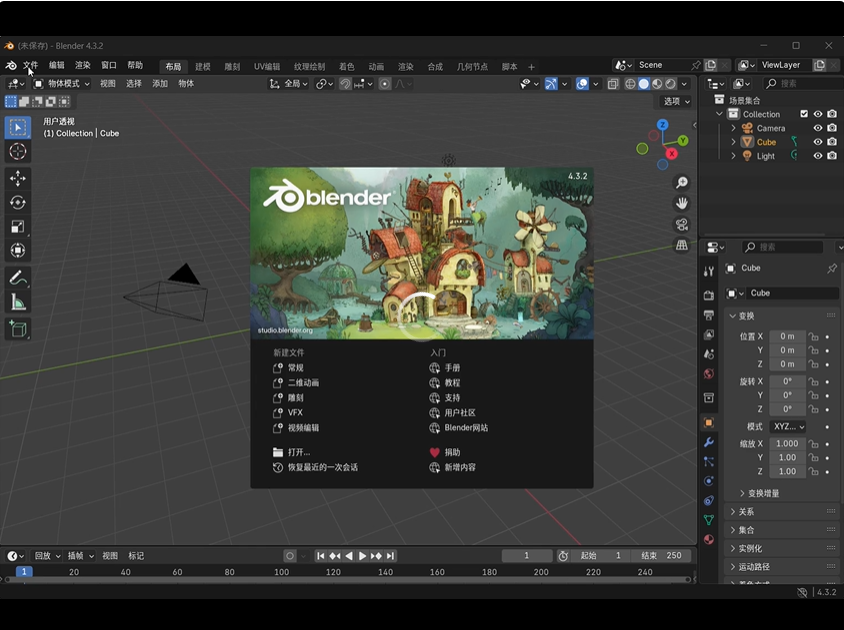This screenshot has width=844, height=630.
Task: Expand the 集合 panel
Action: [x=782, y=530]
